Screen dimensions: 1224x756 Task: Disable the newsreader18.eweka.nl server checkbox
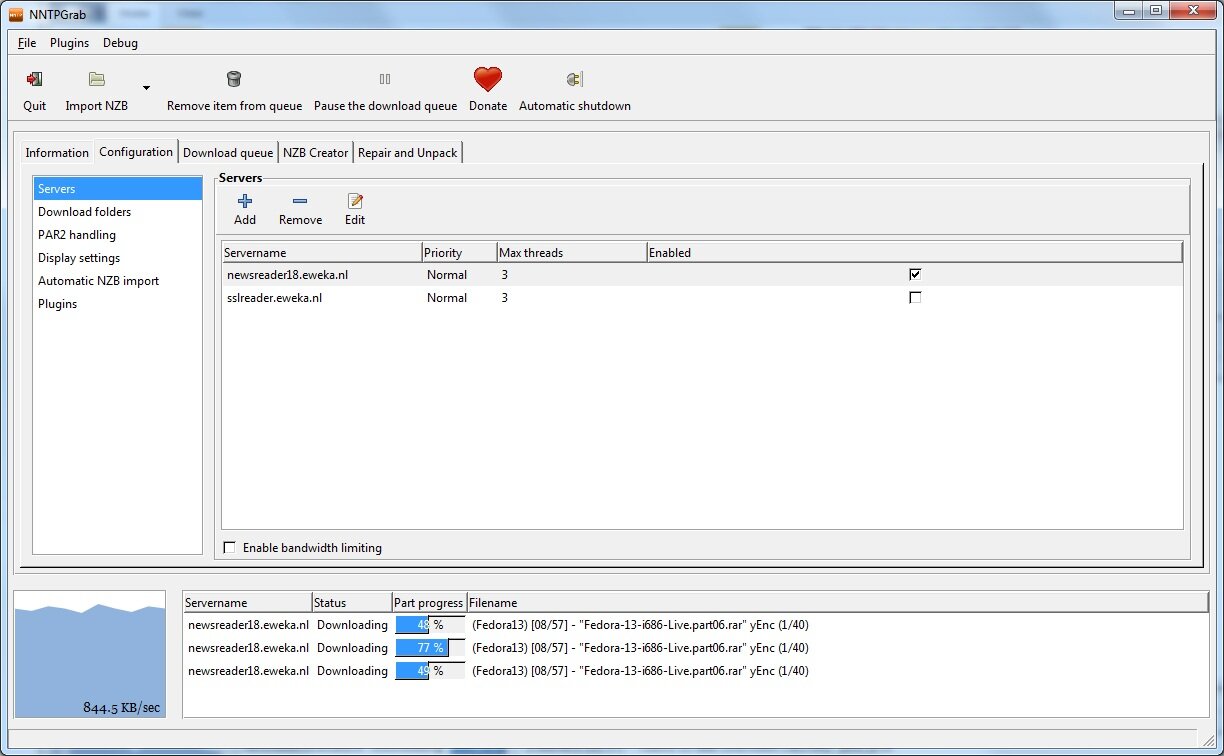915,274
